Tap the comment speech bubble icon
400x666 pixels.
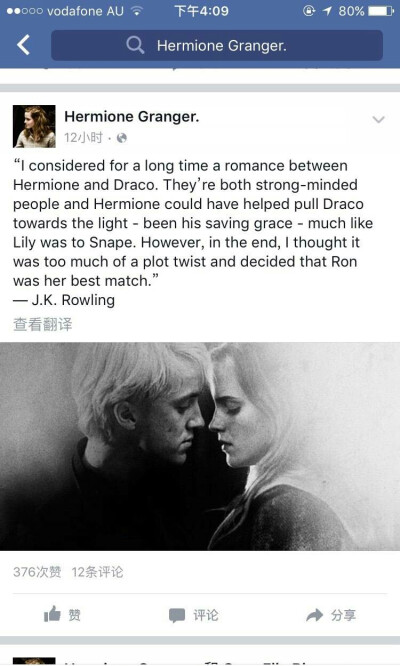tap(177, 615)
